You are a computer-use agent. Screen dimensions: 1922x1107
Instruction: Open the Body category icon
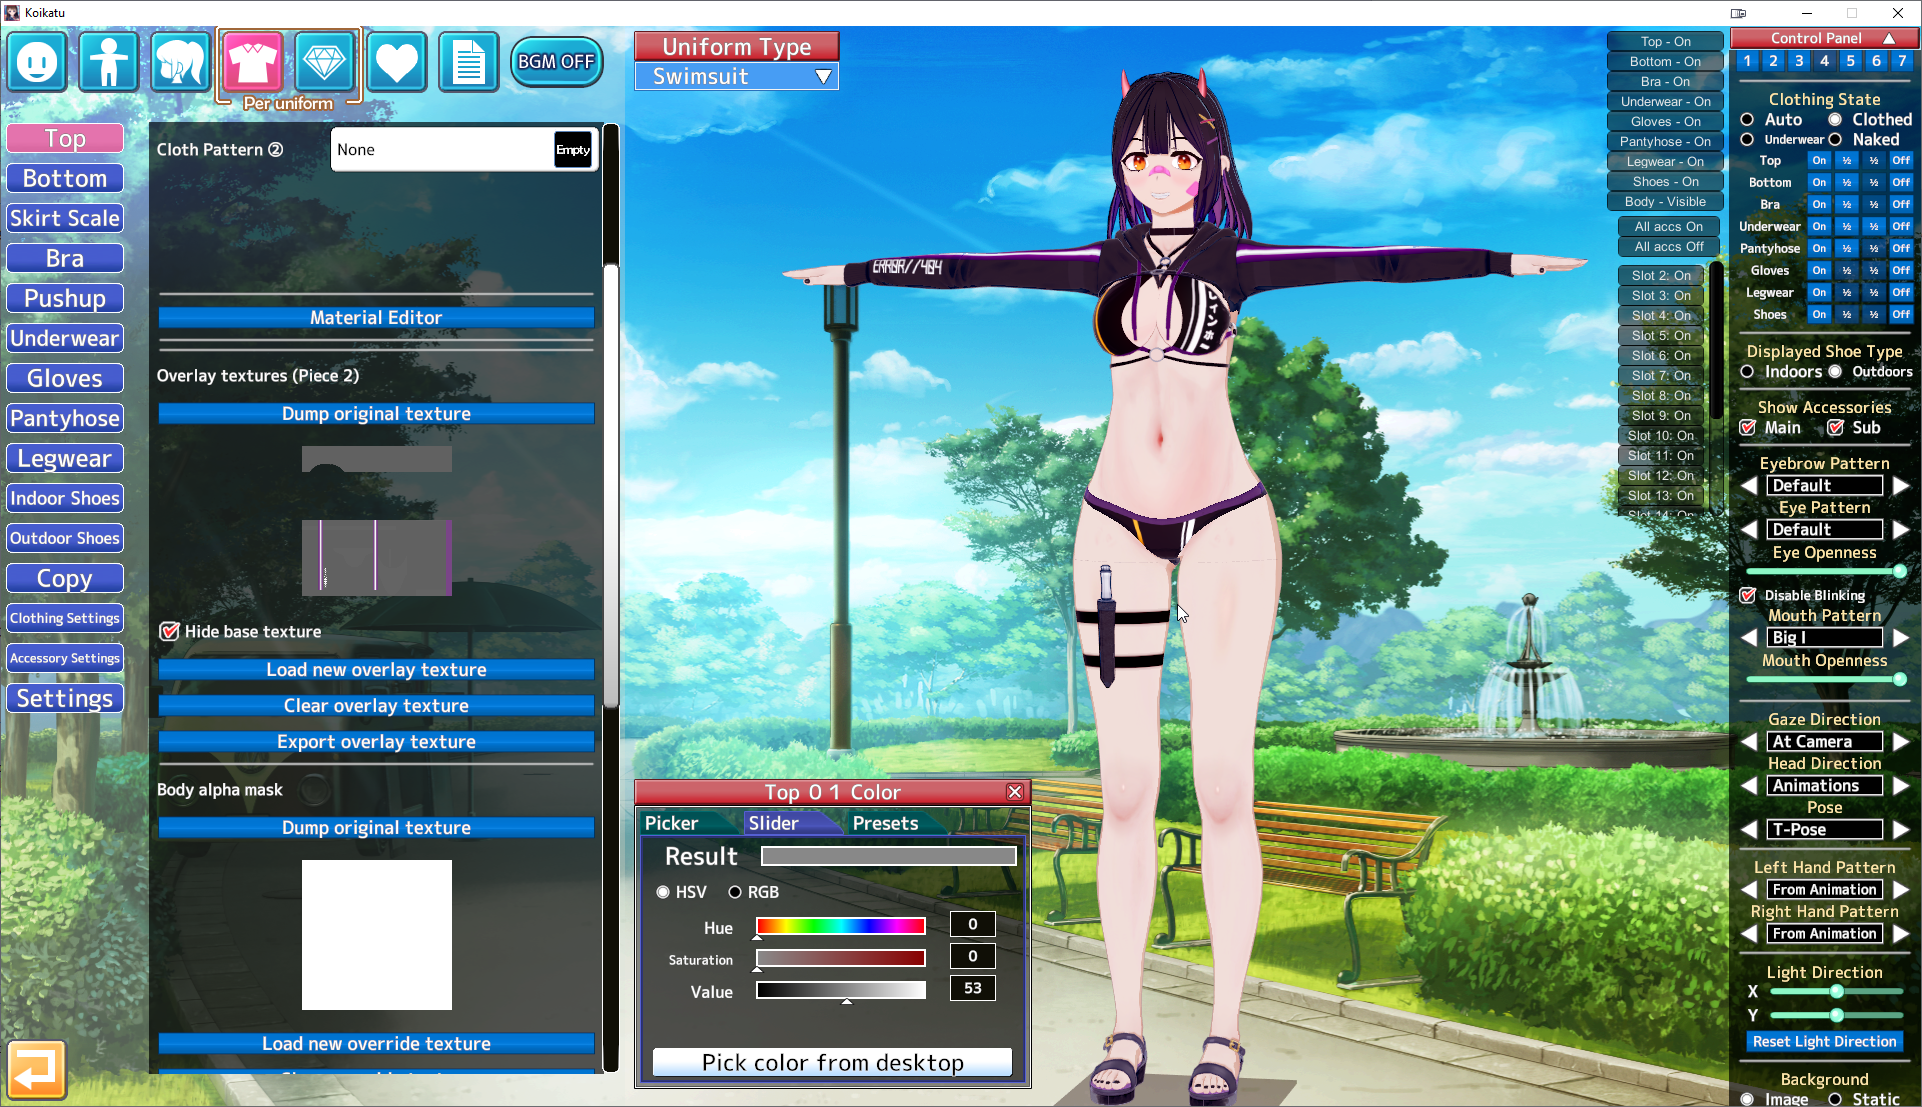(109, 62)
